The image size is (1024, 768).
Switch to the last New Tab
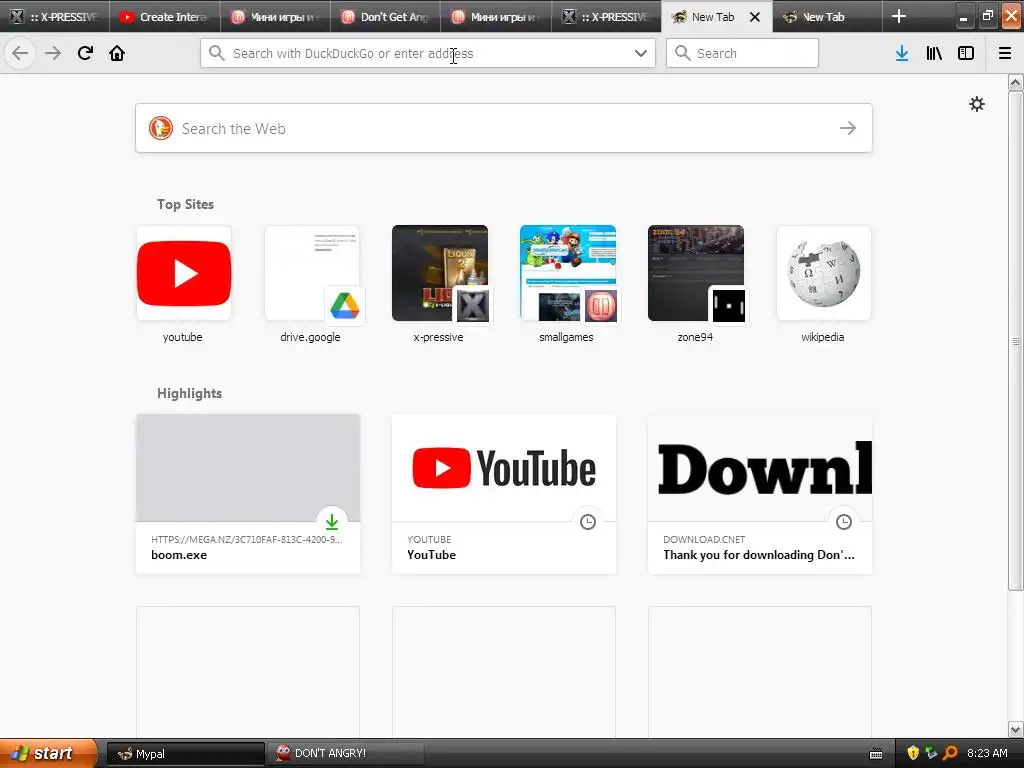pos(826,16)
